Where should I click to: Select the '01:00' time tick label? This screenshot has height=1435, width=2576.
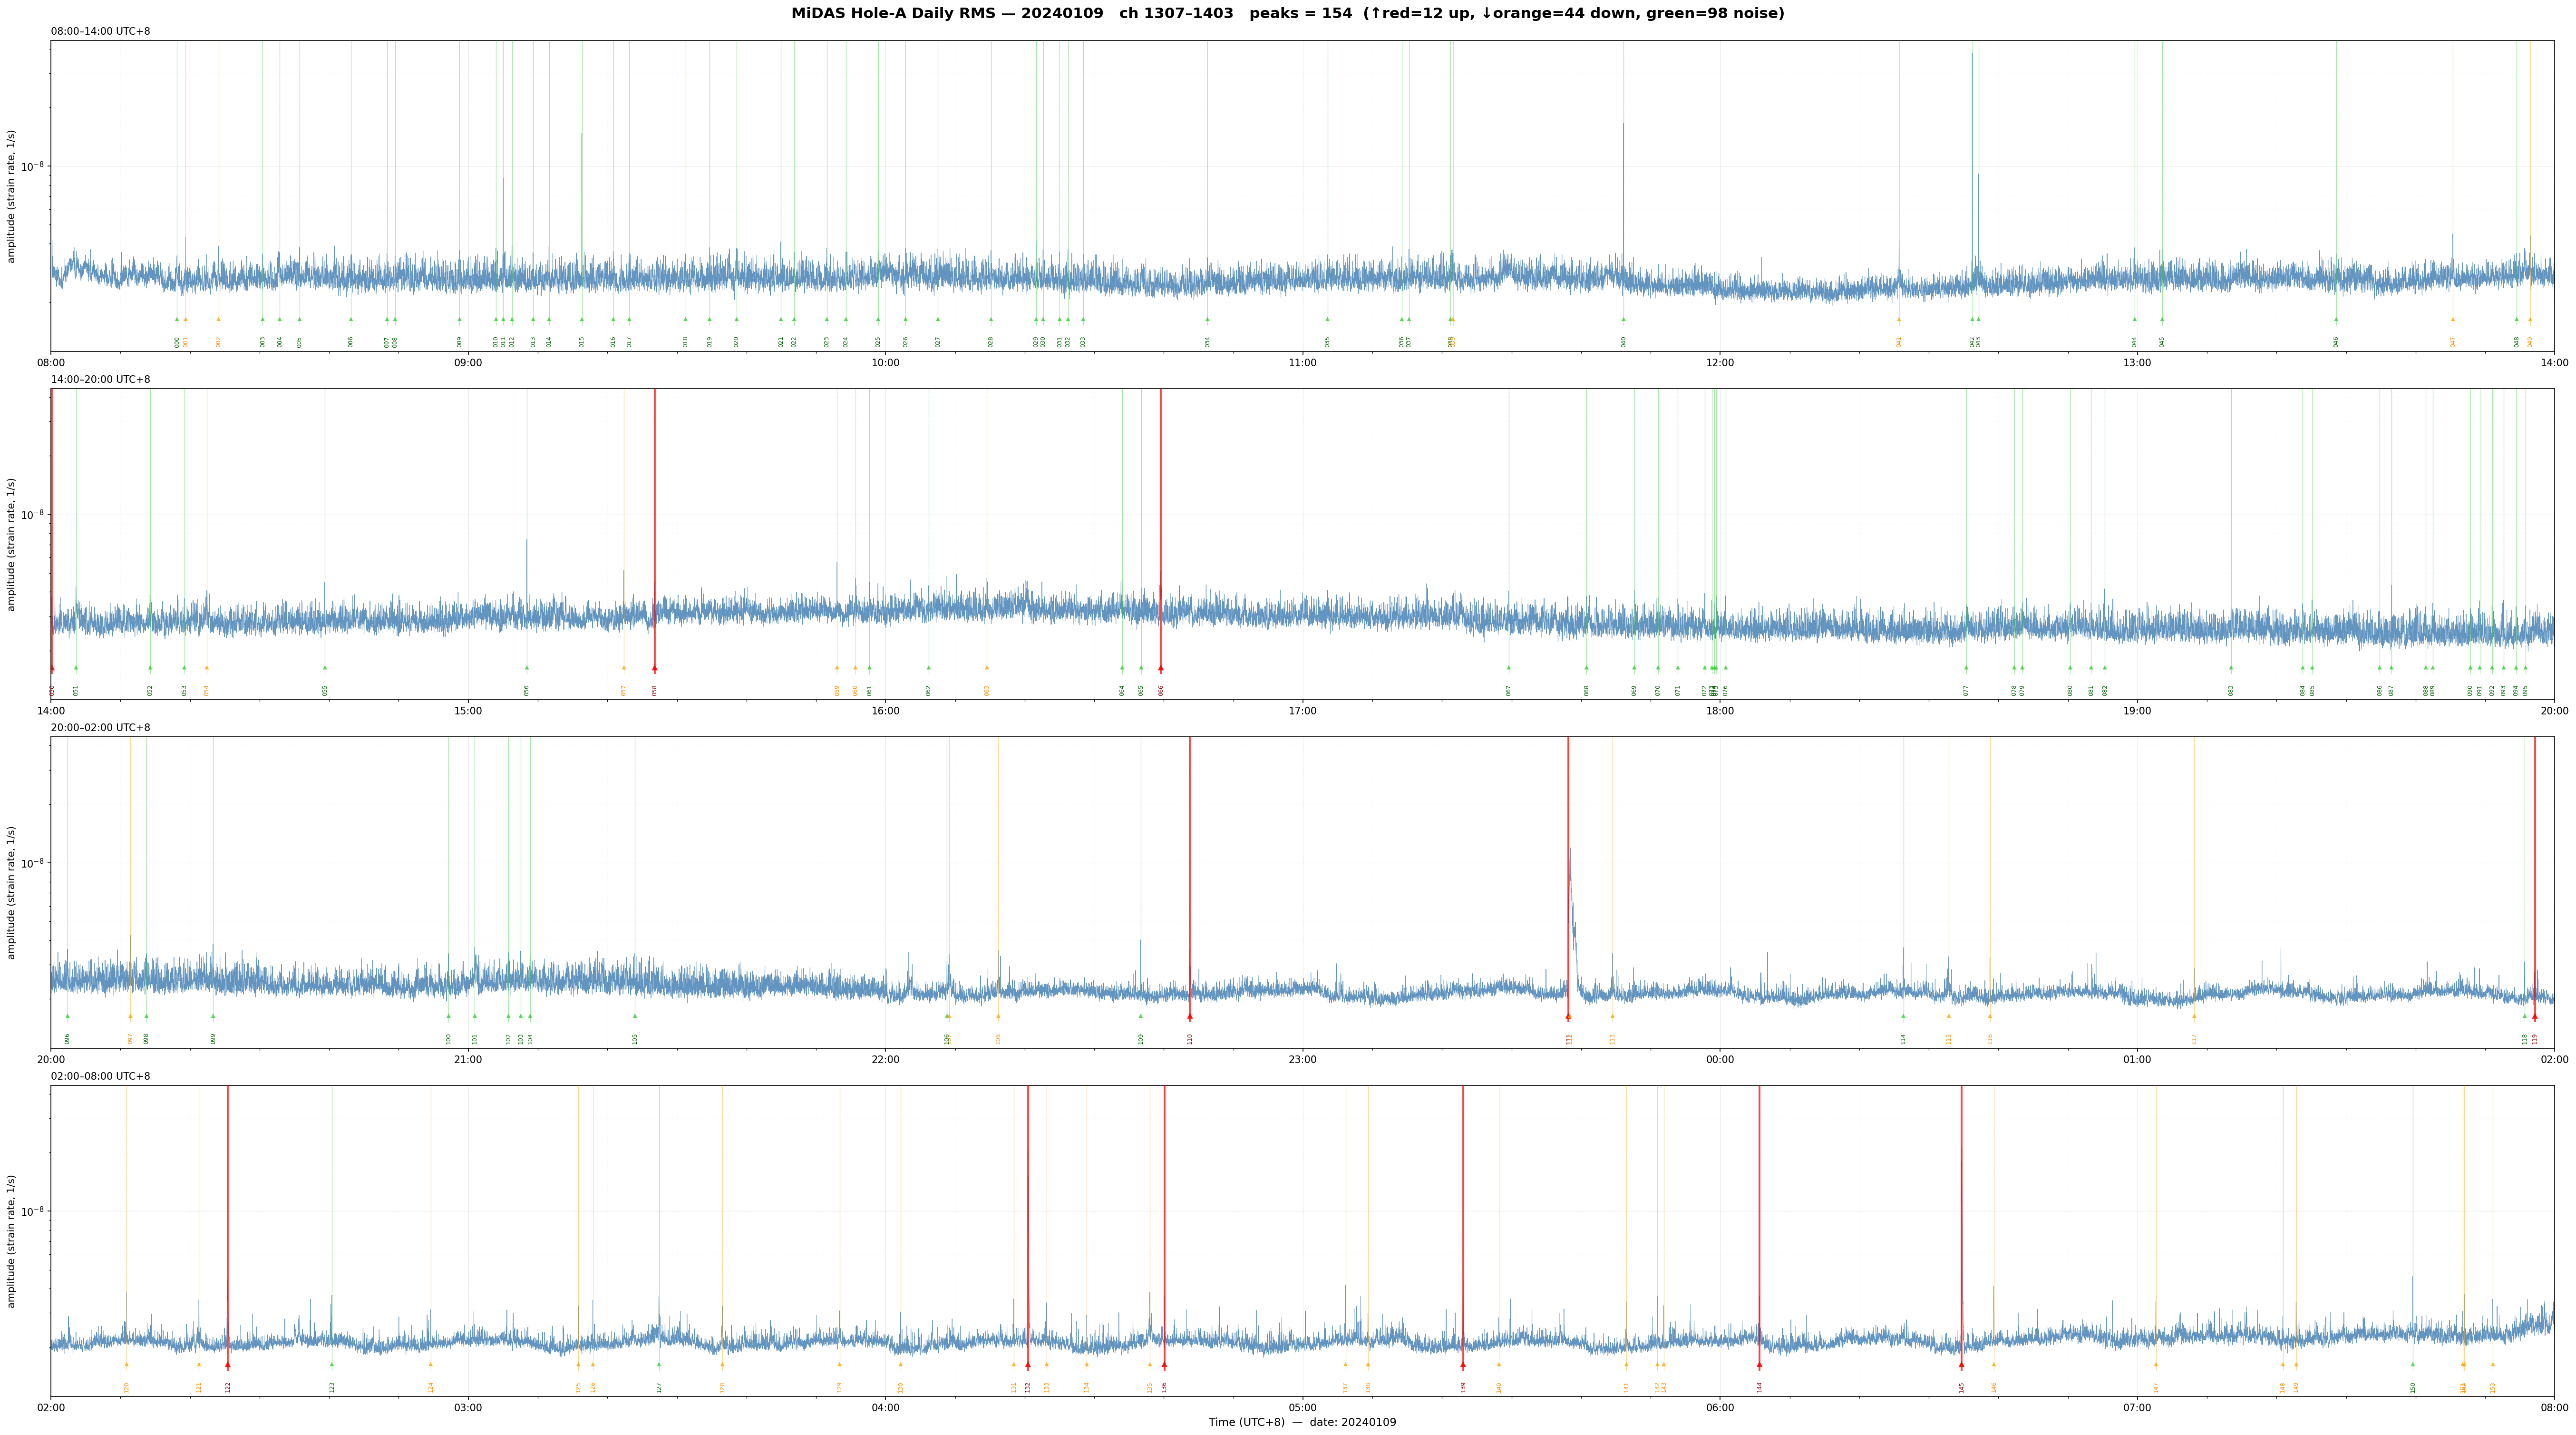(2137, 1059)
